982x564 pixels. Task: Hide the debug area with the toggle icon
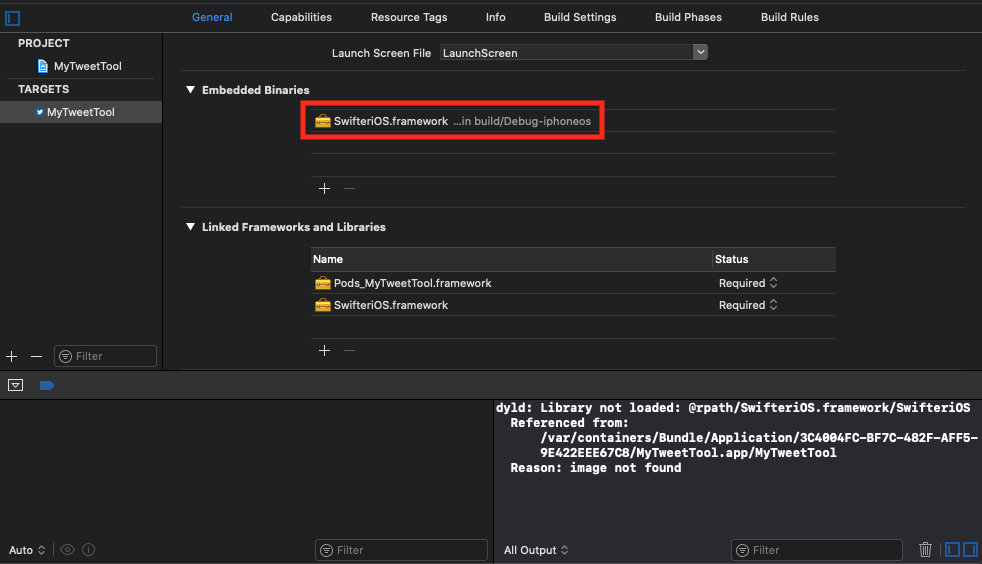point(15,385)
